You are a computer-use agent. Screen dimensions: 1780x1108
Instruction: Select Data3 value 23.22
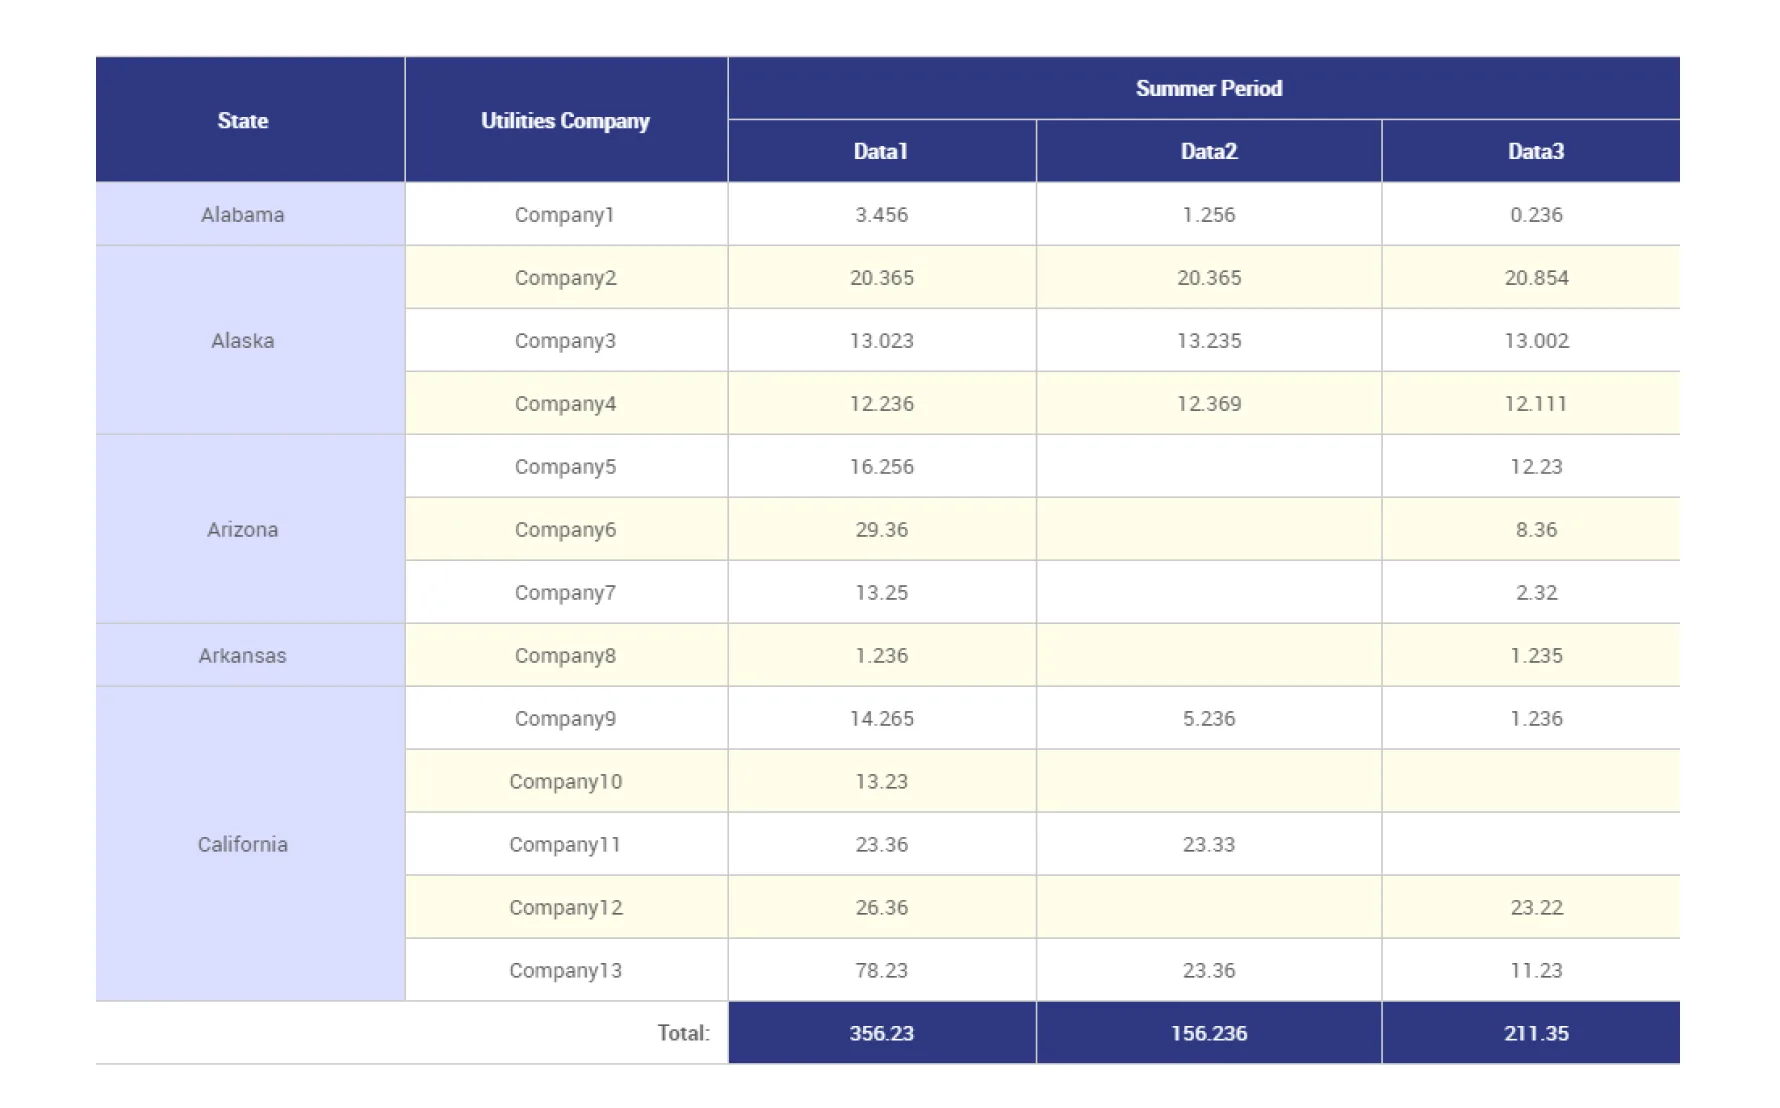[1531, 907]
